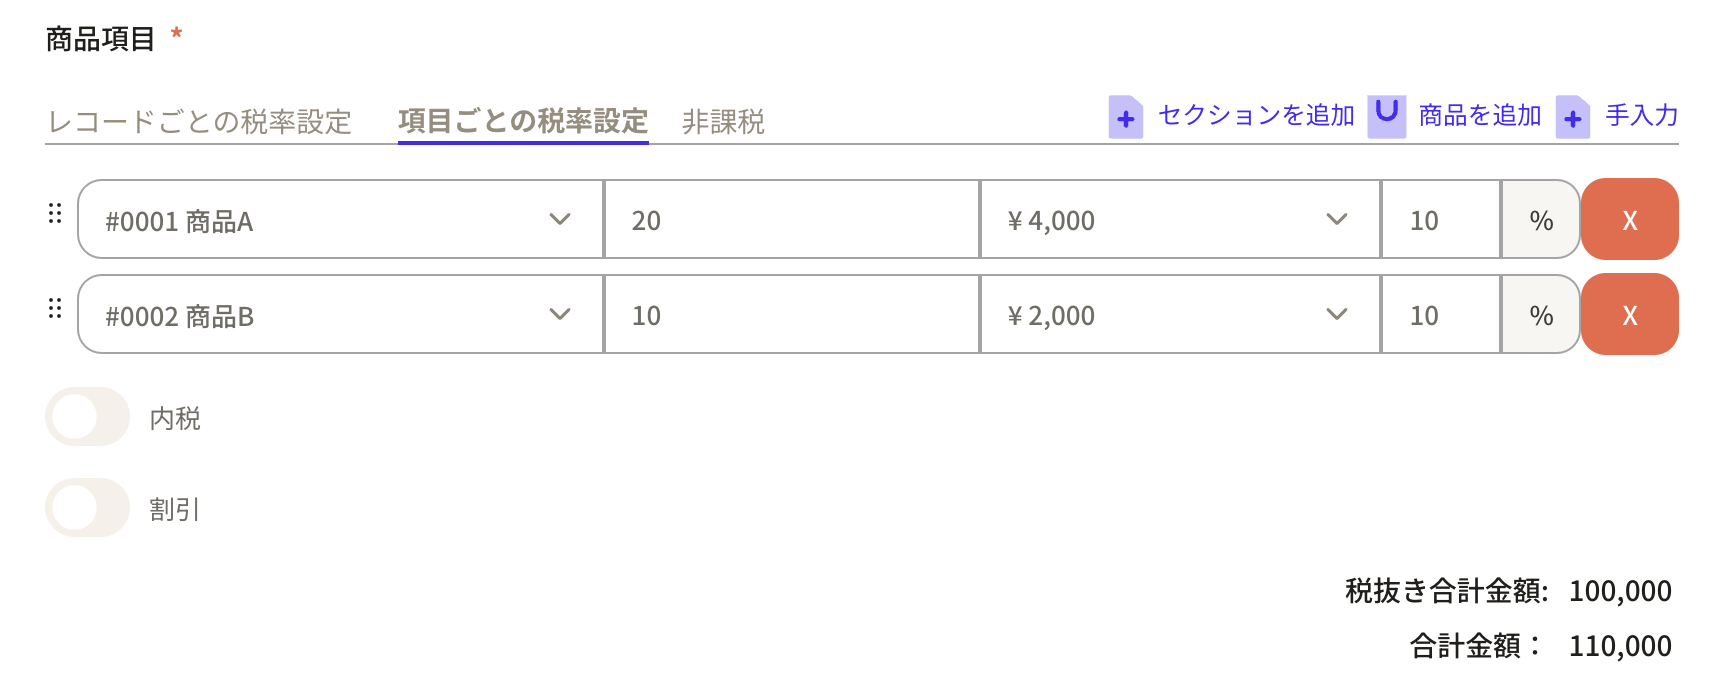The image size is (1724, 686).
Task: Click the 手入力 link
Action: [x=1641, y=116]
